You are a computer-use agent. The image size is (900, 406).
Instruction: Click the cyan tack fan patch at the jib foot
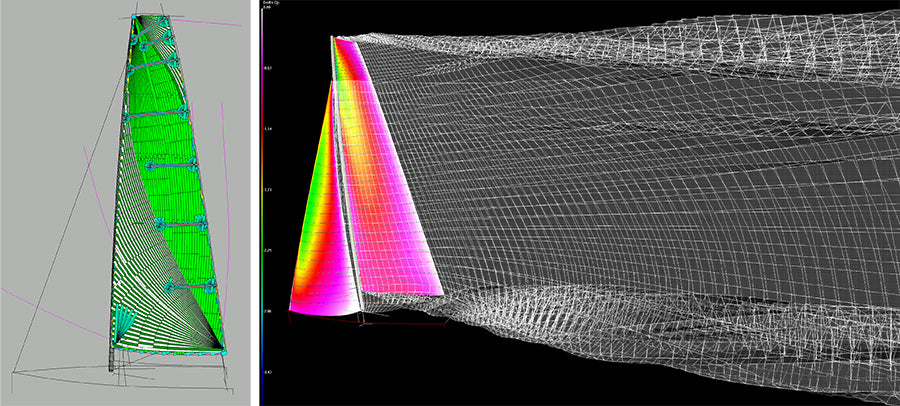pyautogui.click(x=122, y=322)
